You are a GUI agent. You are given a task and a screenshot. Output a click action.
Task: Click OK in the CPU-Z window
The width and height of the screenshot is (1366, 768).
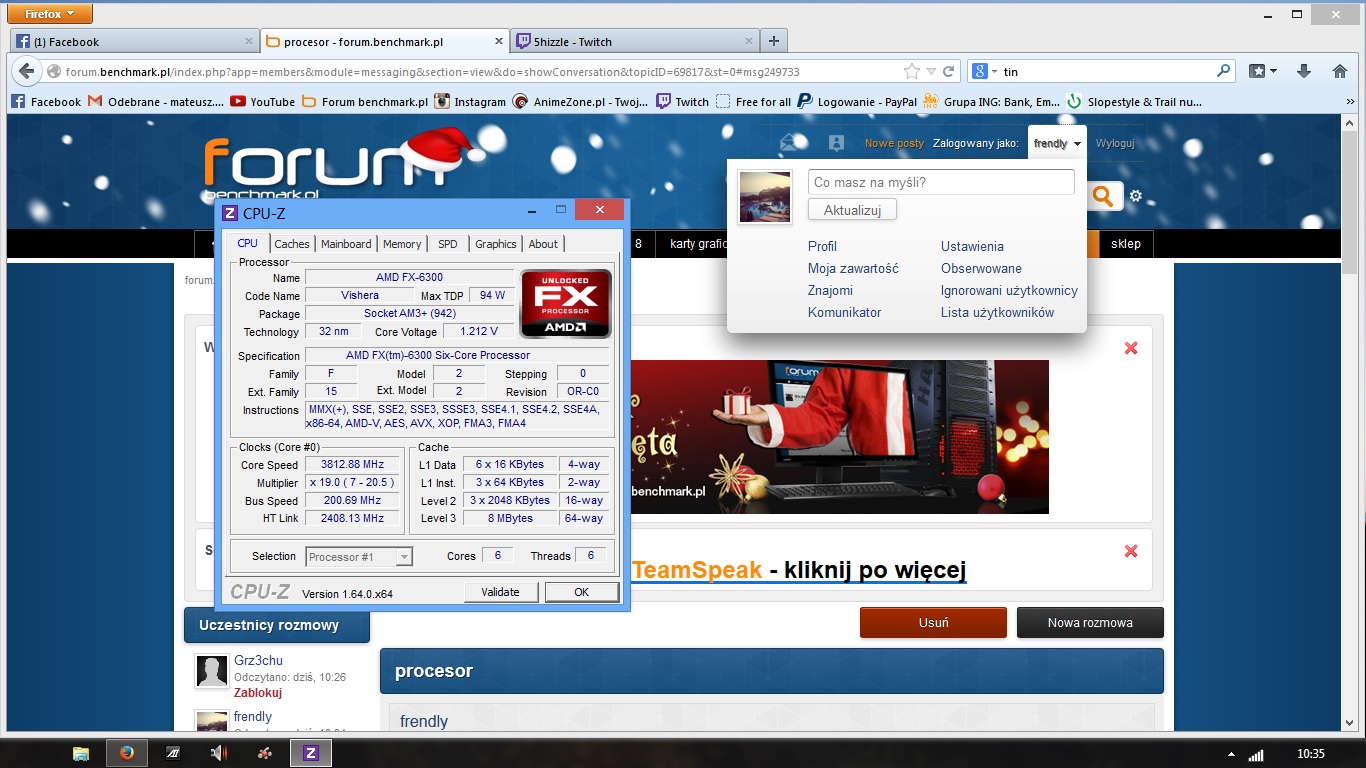582,592
